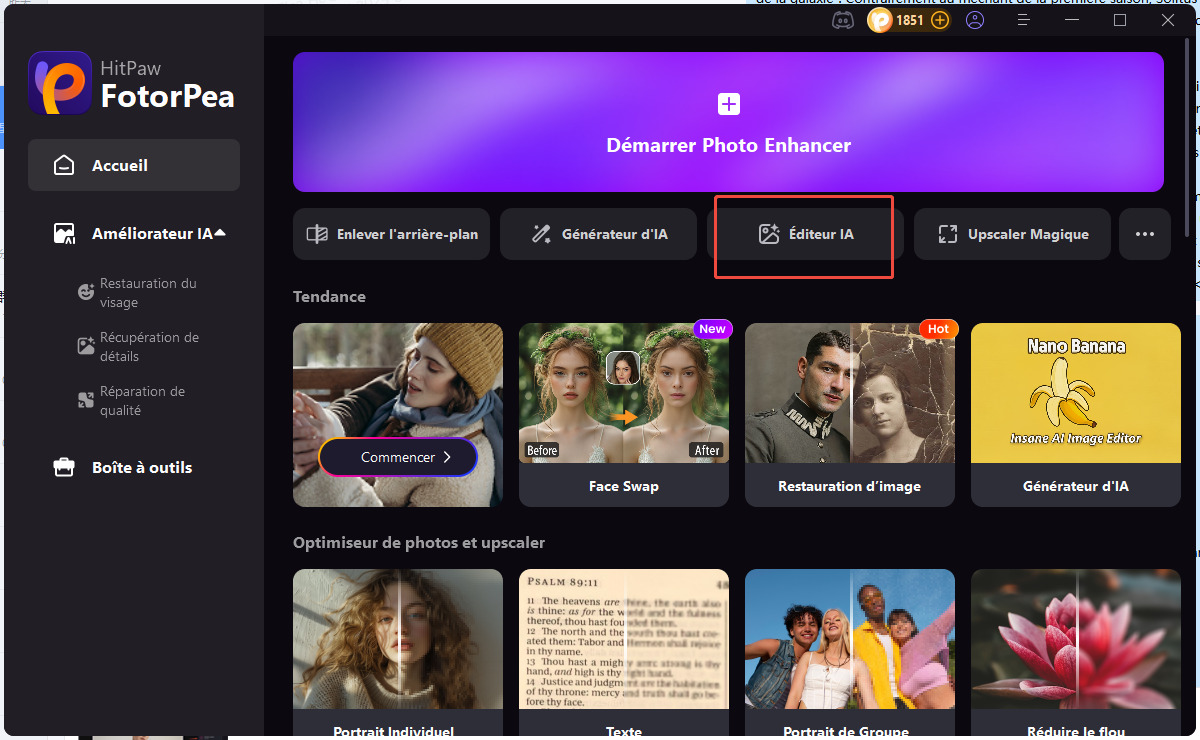Choose Réparation de qualité option

coord(140,401)
